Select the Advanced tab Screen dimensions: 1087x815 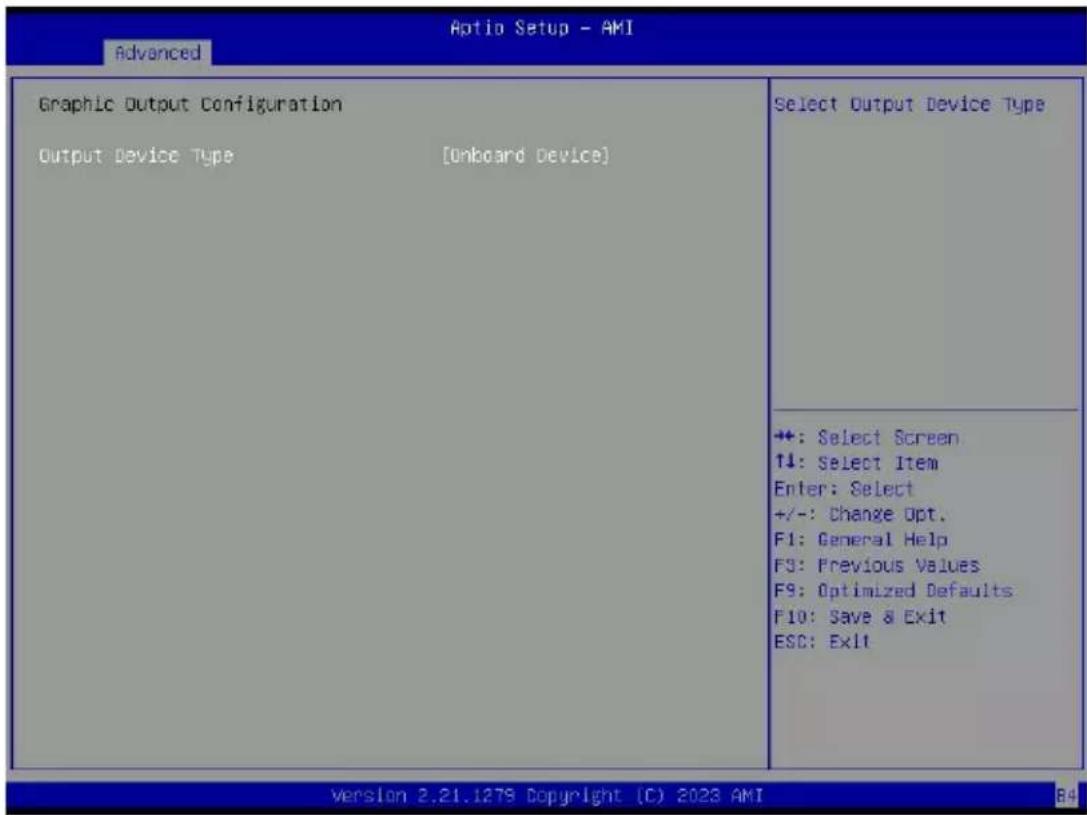pos(158,53)
